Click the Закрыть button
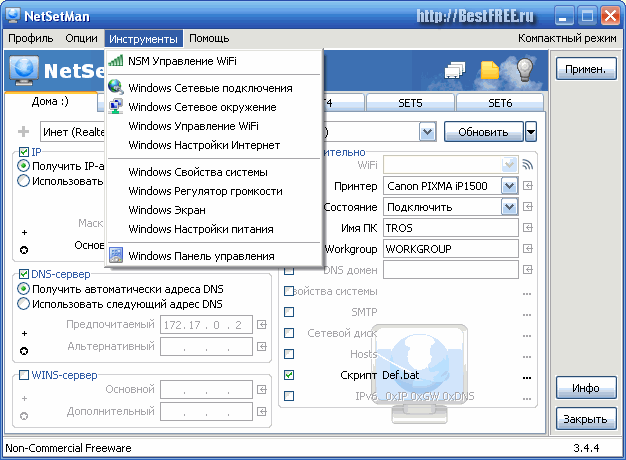Viewport: 626px width, 460px height. tap(586, 419)
